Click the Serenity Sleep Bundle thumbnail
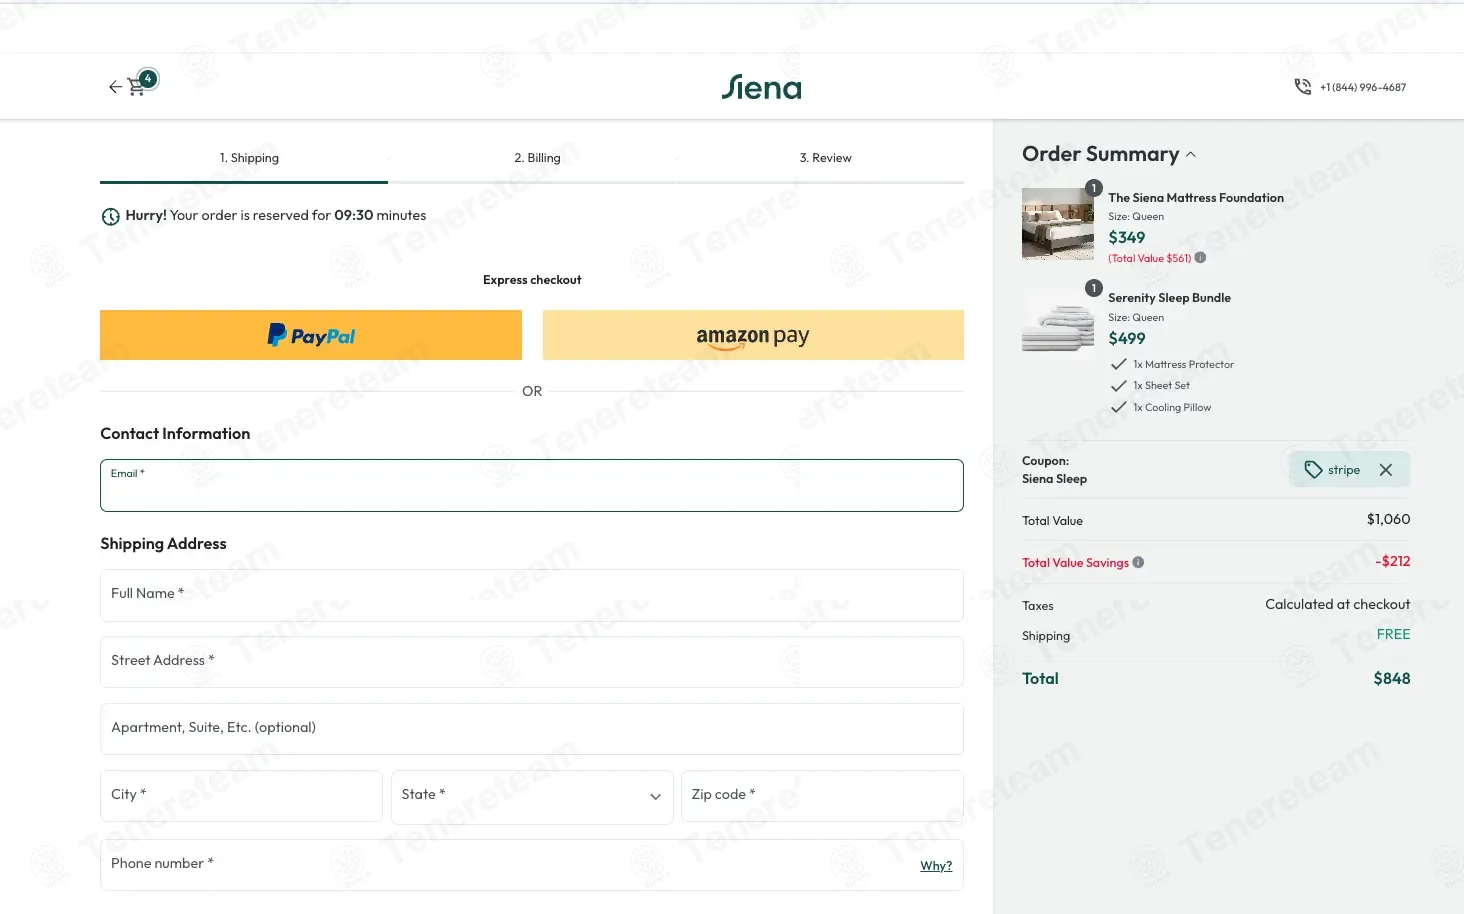This screenshot has height=914, width=1464. pyautogui.click(x=1058, y=324)
